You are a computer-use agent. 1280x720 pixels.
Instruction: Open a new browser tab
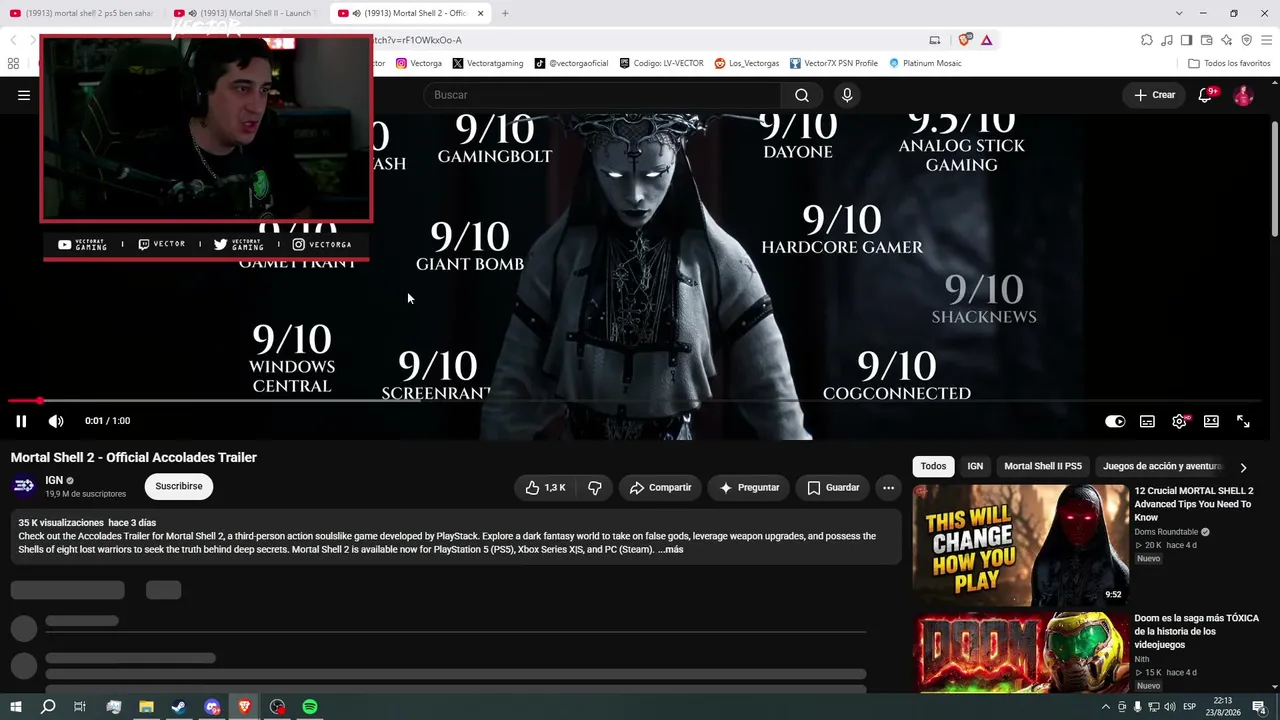[x=505, y=13]
